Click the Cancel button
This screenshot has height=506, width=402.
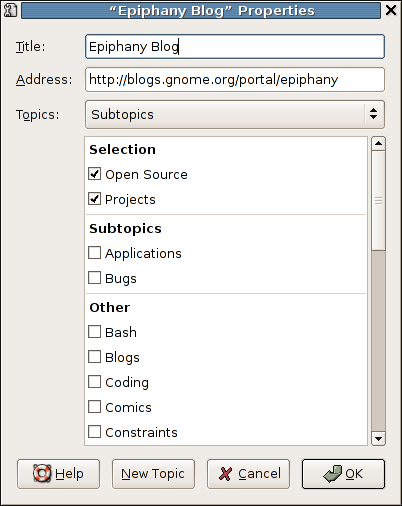pyautogui.click(x=248, y=474)
